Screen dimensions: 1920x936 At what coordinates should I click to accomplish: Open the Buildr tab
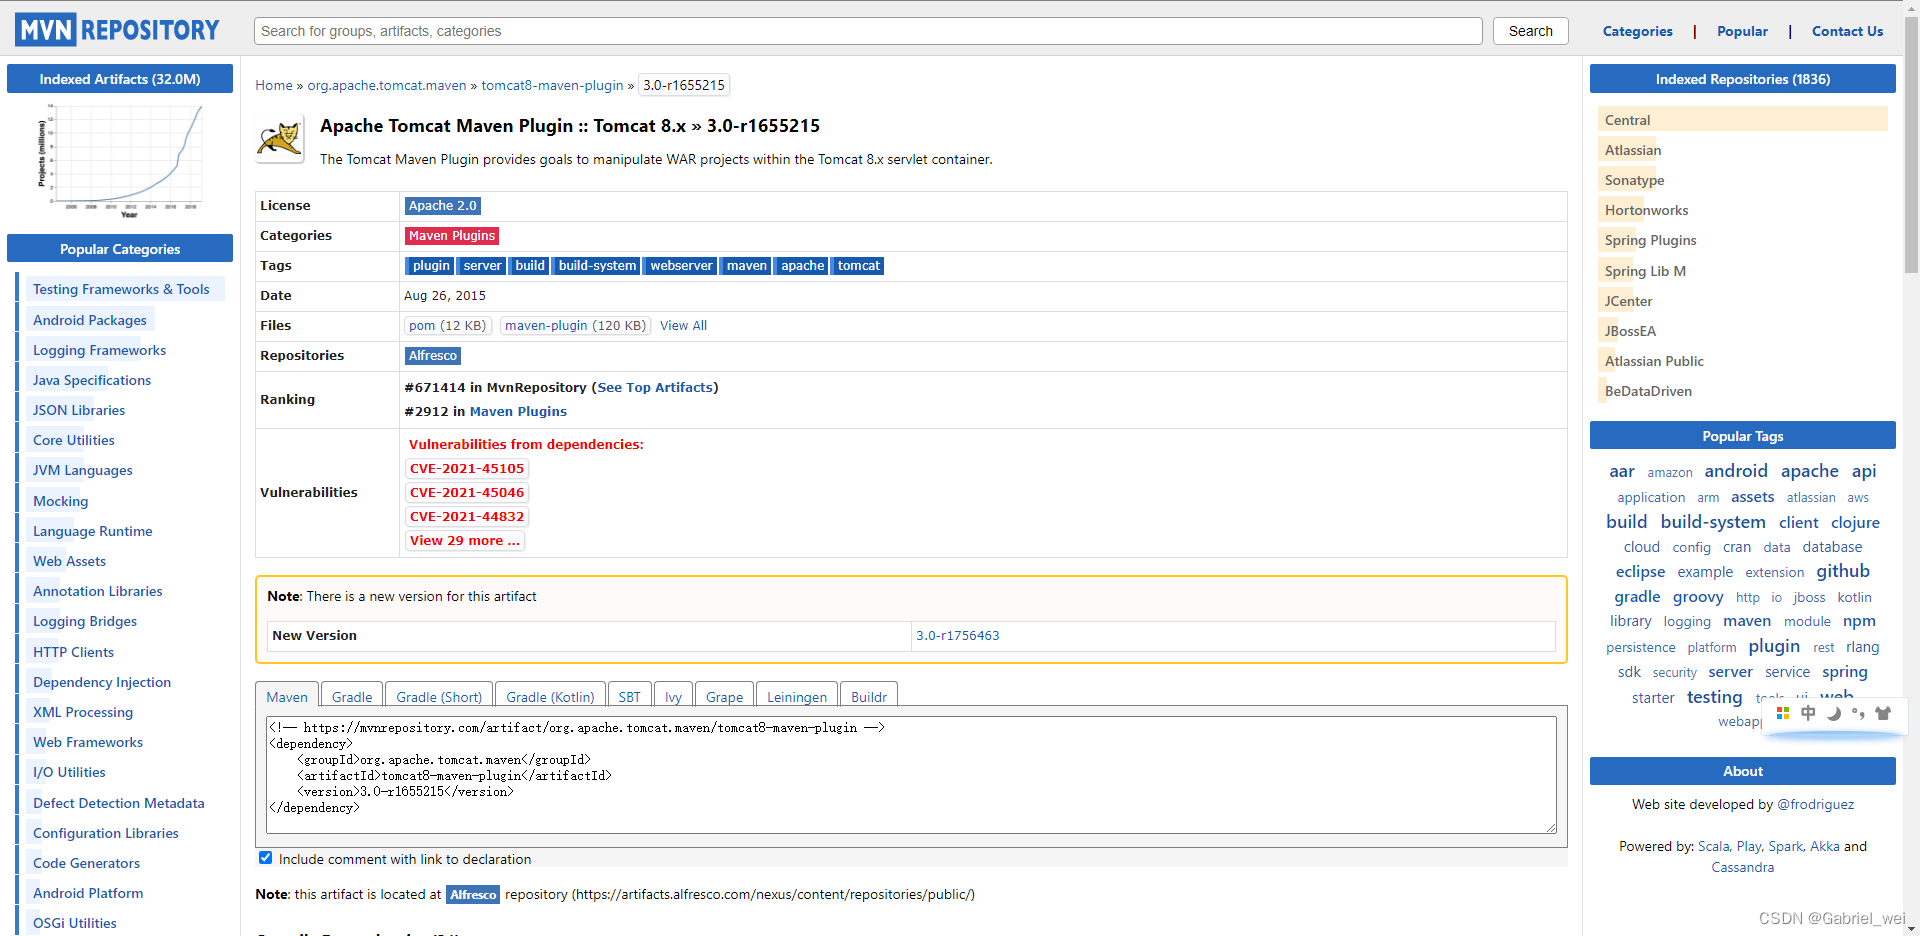click(869, 697)
